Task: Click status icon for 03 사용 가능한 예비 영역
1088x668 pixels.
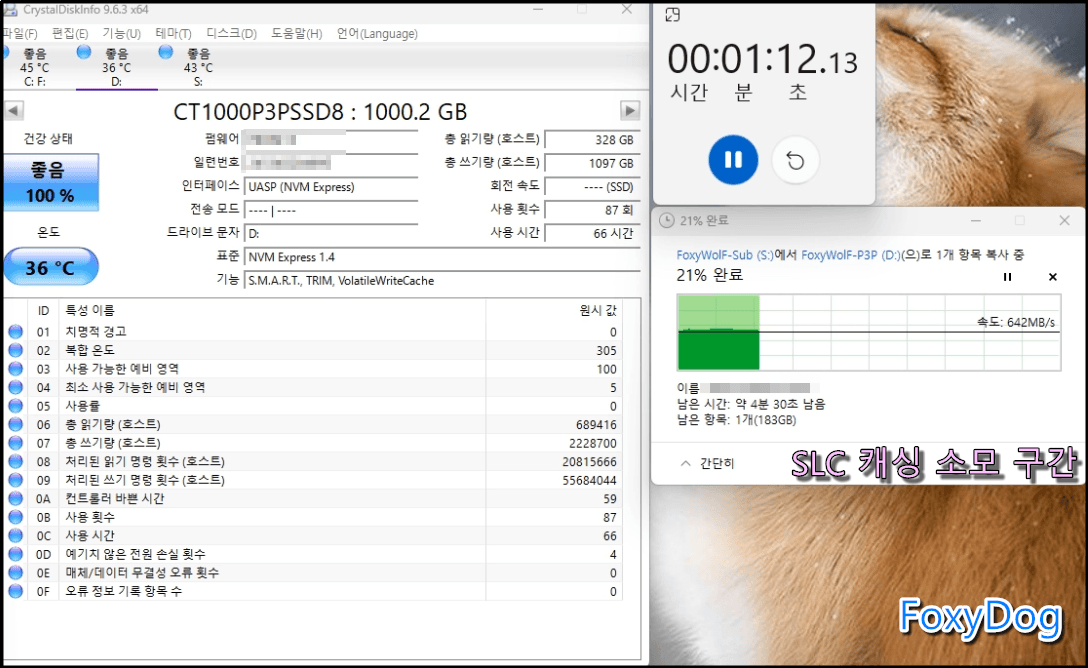Action: click(x=15, y=368)
